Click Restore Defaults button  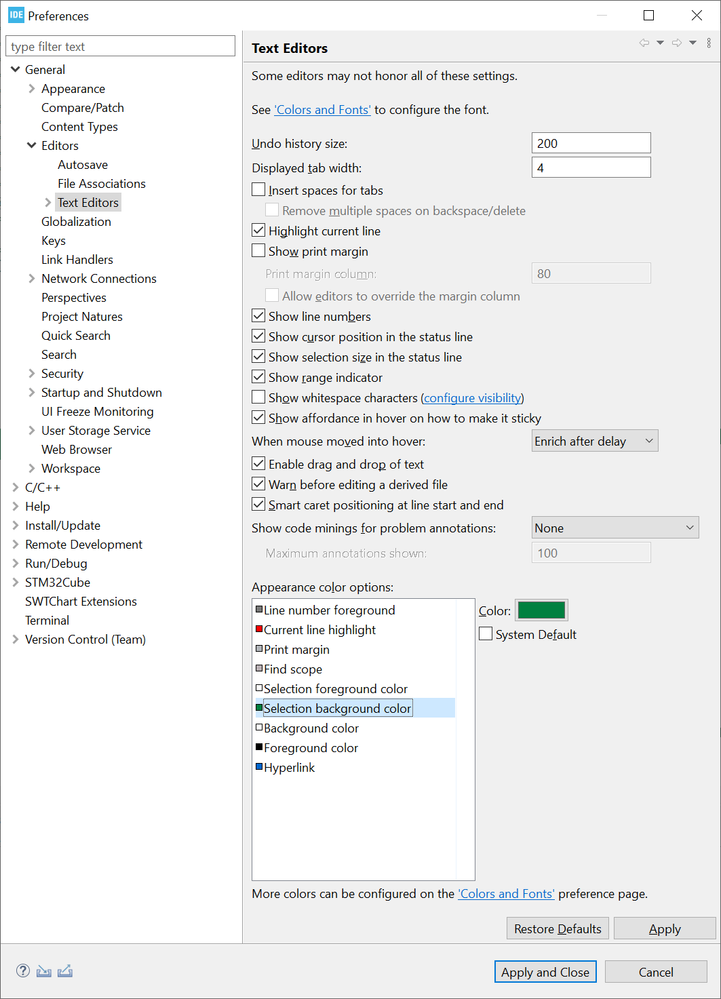pyautogui.click(x=558, y=928)
